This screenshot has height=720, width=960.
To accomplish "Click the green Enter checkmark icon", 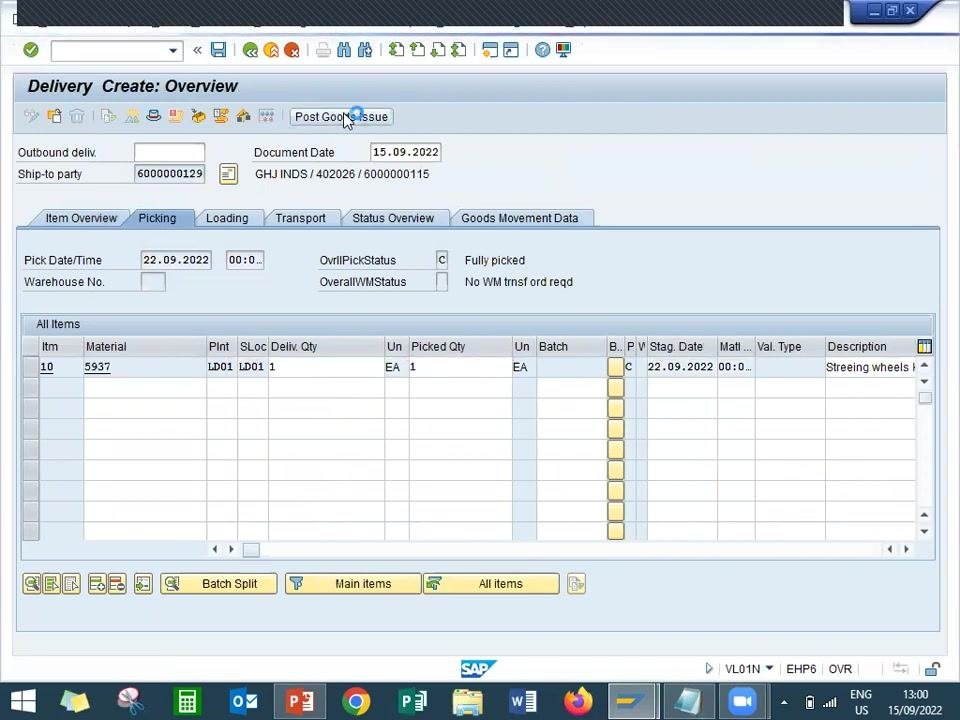I will [31, 50].
